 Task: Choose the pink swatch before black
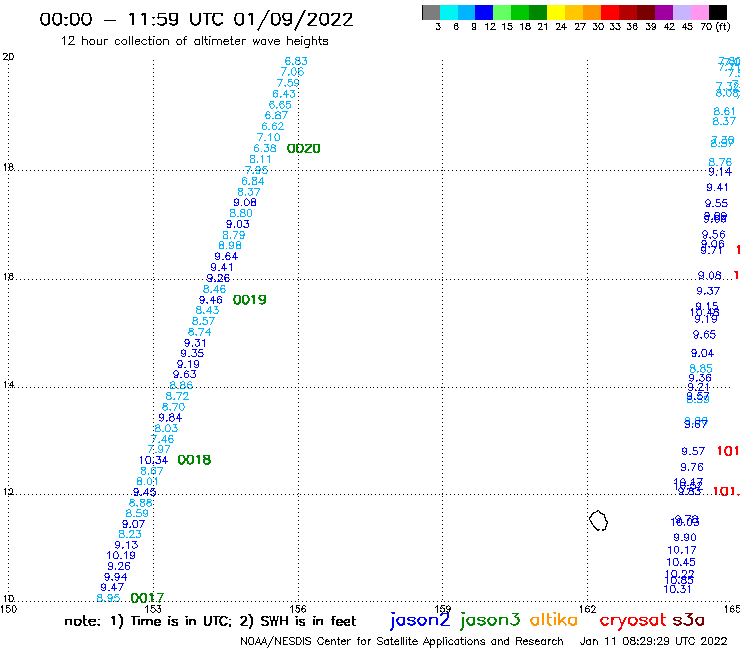[699, 12]
